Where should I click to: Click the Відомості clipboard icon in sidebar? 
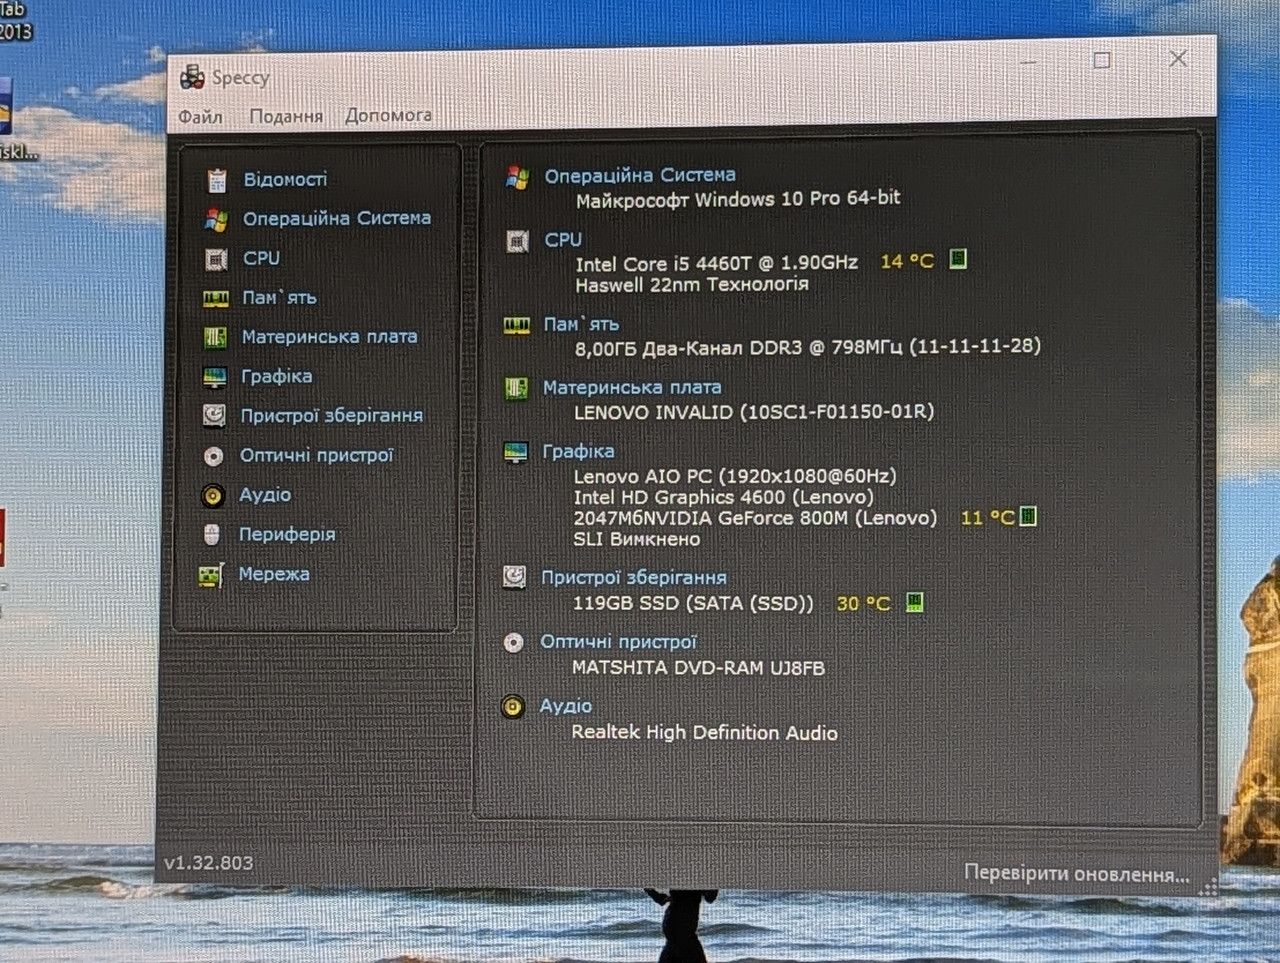click(216, 180)
